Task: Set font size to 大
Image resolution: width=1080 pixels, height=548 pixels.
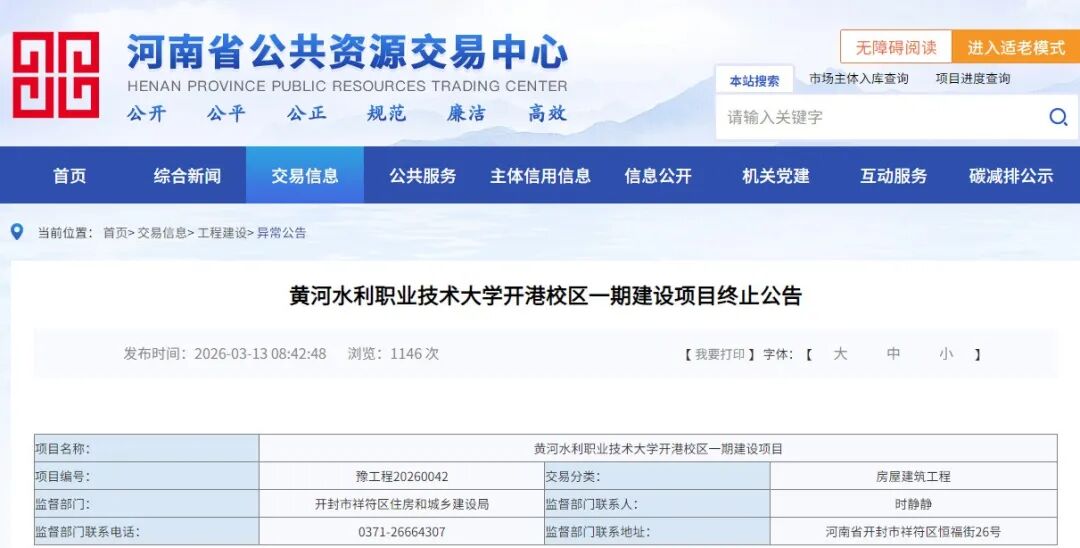Action: (840, 354)
